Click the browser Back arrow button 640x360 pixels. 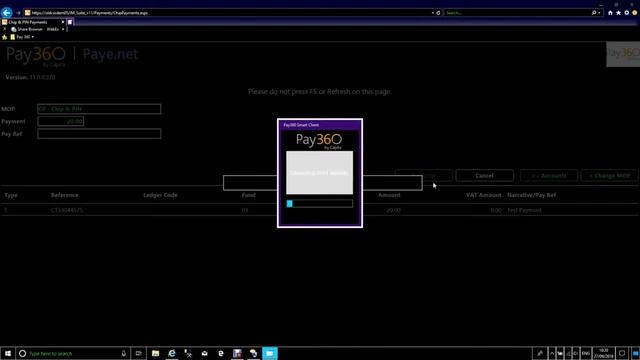pos(7,13)
